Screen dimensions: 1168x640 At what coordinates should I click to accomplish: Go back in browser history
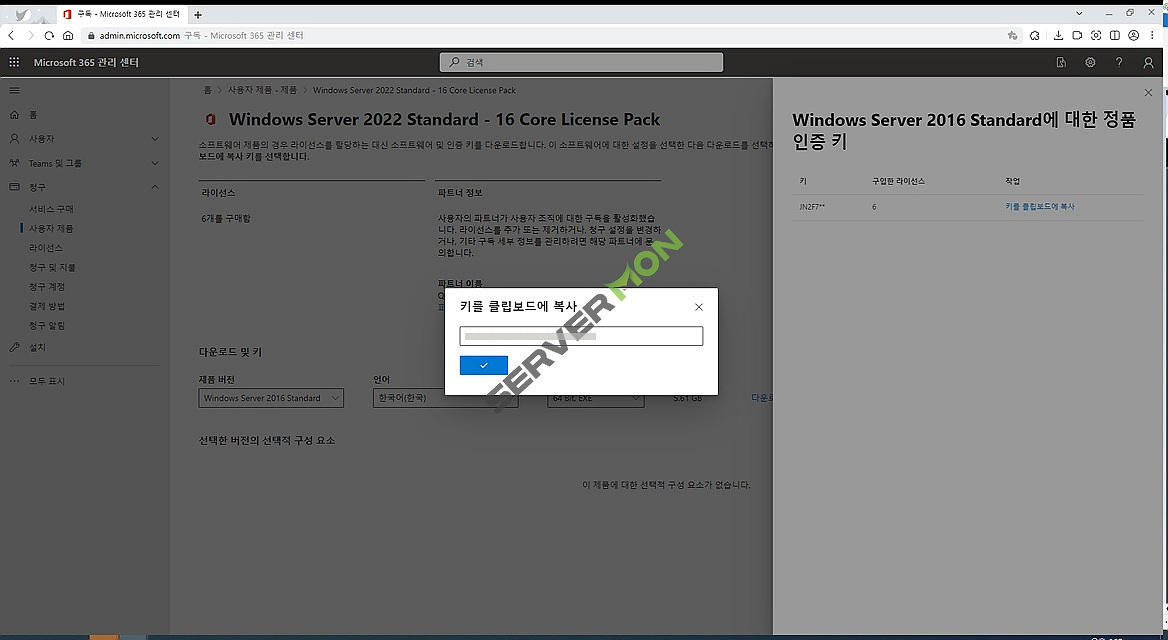click(x=11, y=35)
